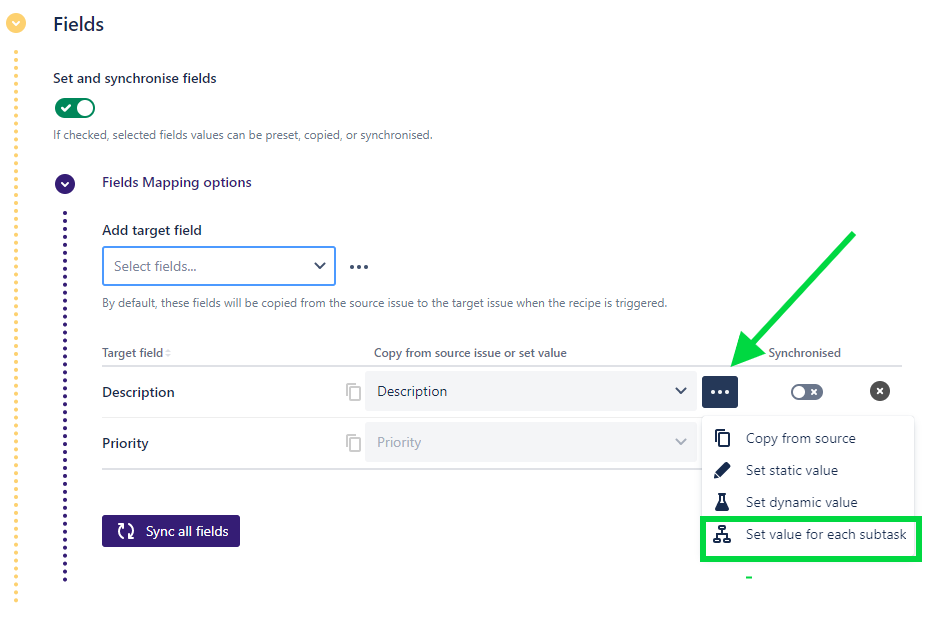941x621 pixels.
Task: Open the Description source value dropdown
Action: click(531, 391)
